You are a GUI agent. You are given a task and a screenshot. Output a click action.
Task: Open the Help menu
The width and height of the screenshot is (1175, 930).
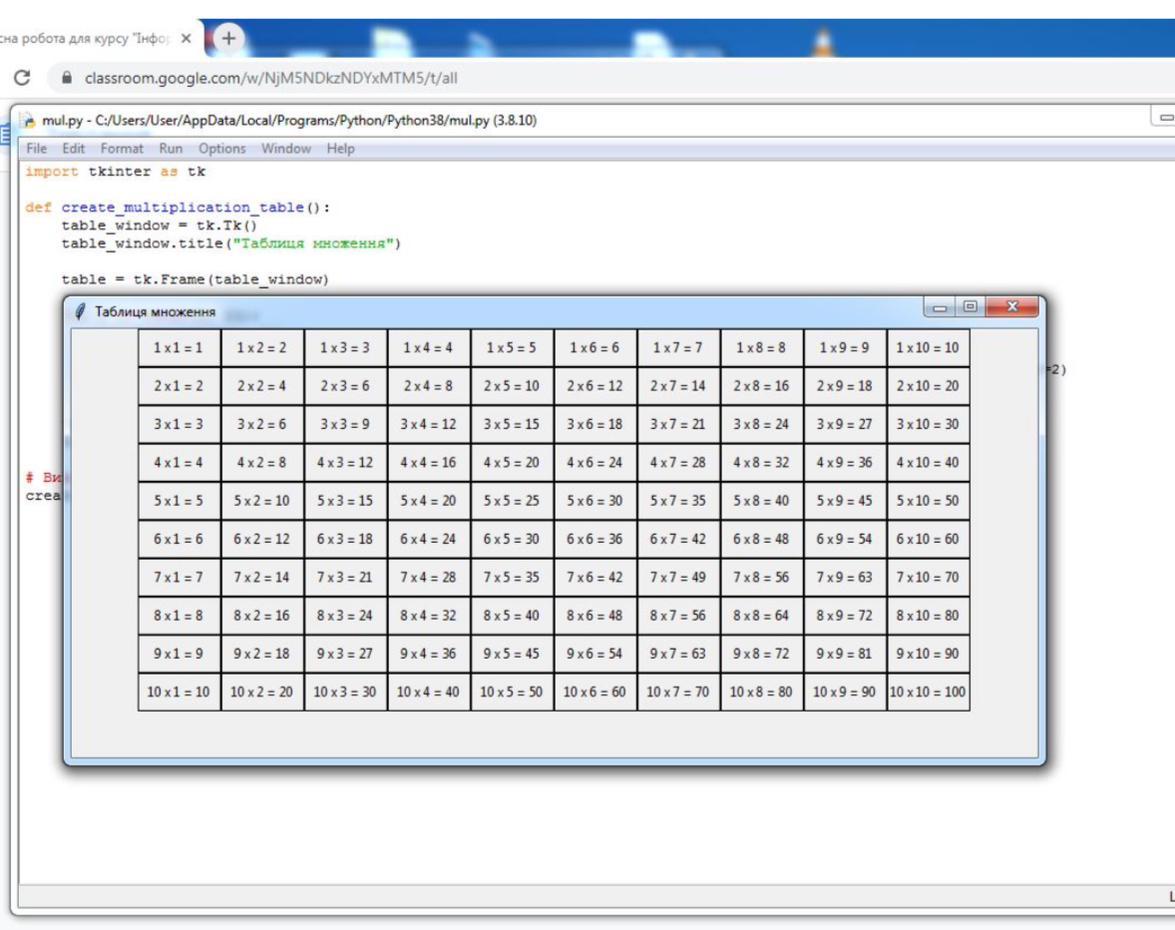[340, 149]
